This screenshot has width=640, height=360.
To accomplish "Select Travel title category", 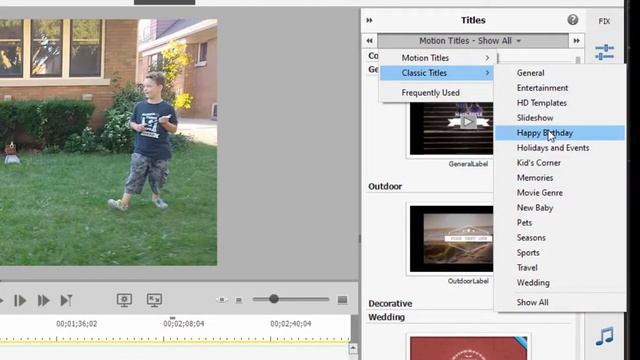I will click(x=560, y=268).
